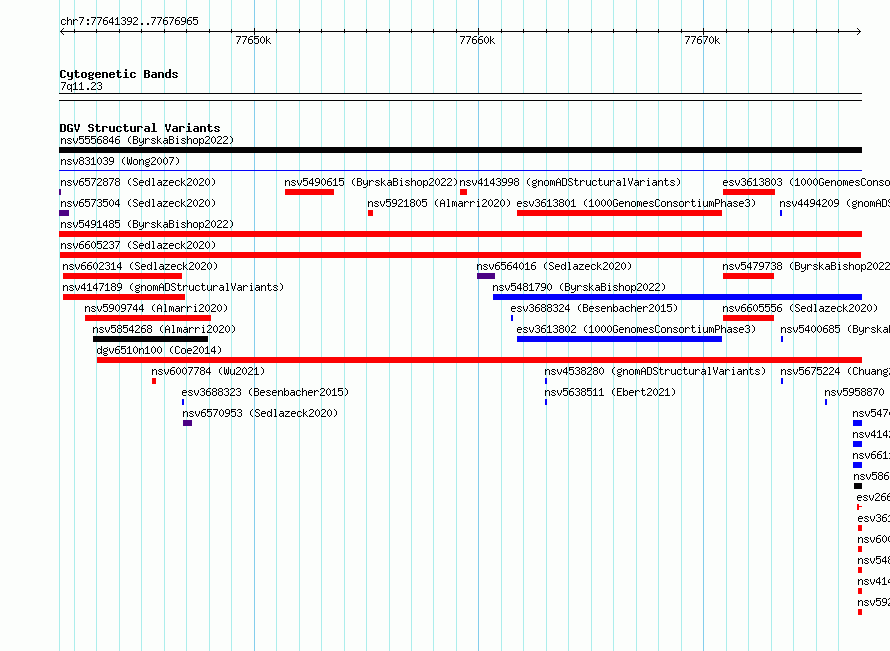Image resolution: width=890 pixels, height=651 pixels.
Task: Click nsv4494209 variant label
Action: [834, 203]
